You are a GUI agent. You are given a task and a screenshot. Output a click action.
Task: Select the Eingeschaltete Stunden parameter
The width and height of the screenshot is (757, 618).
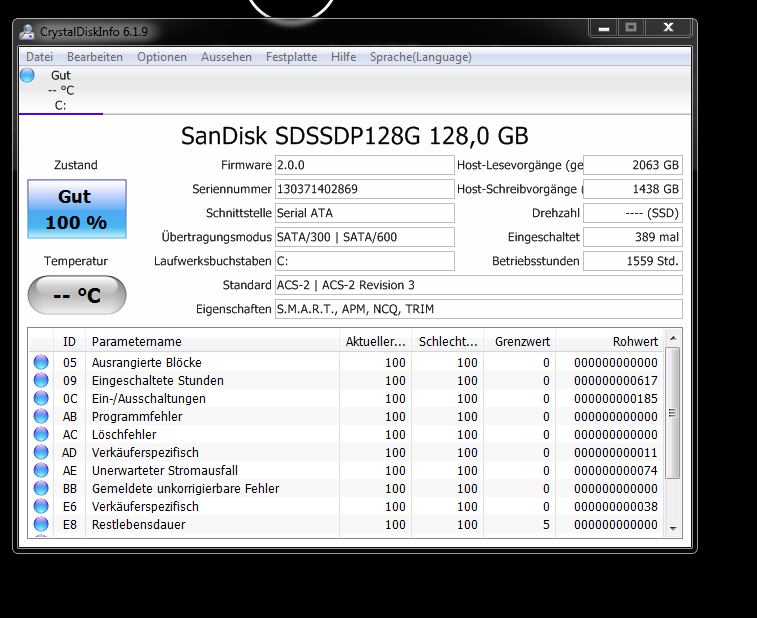coord(158,380)
